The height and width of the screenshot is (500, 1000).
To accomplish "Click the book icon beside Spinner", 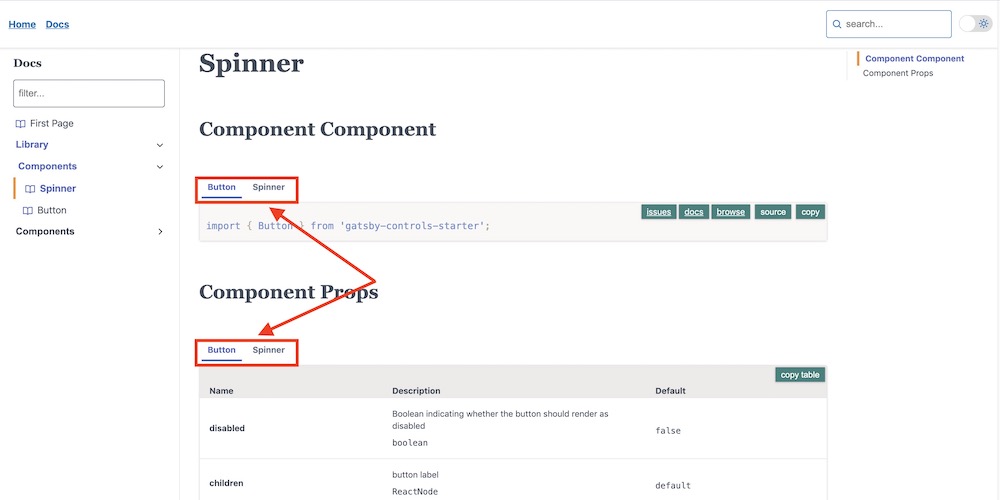I will 30,189.
